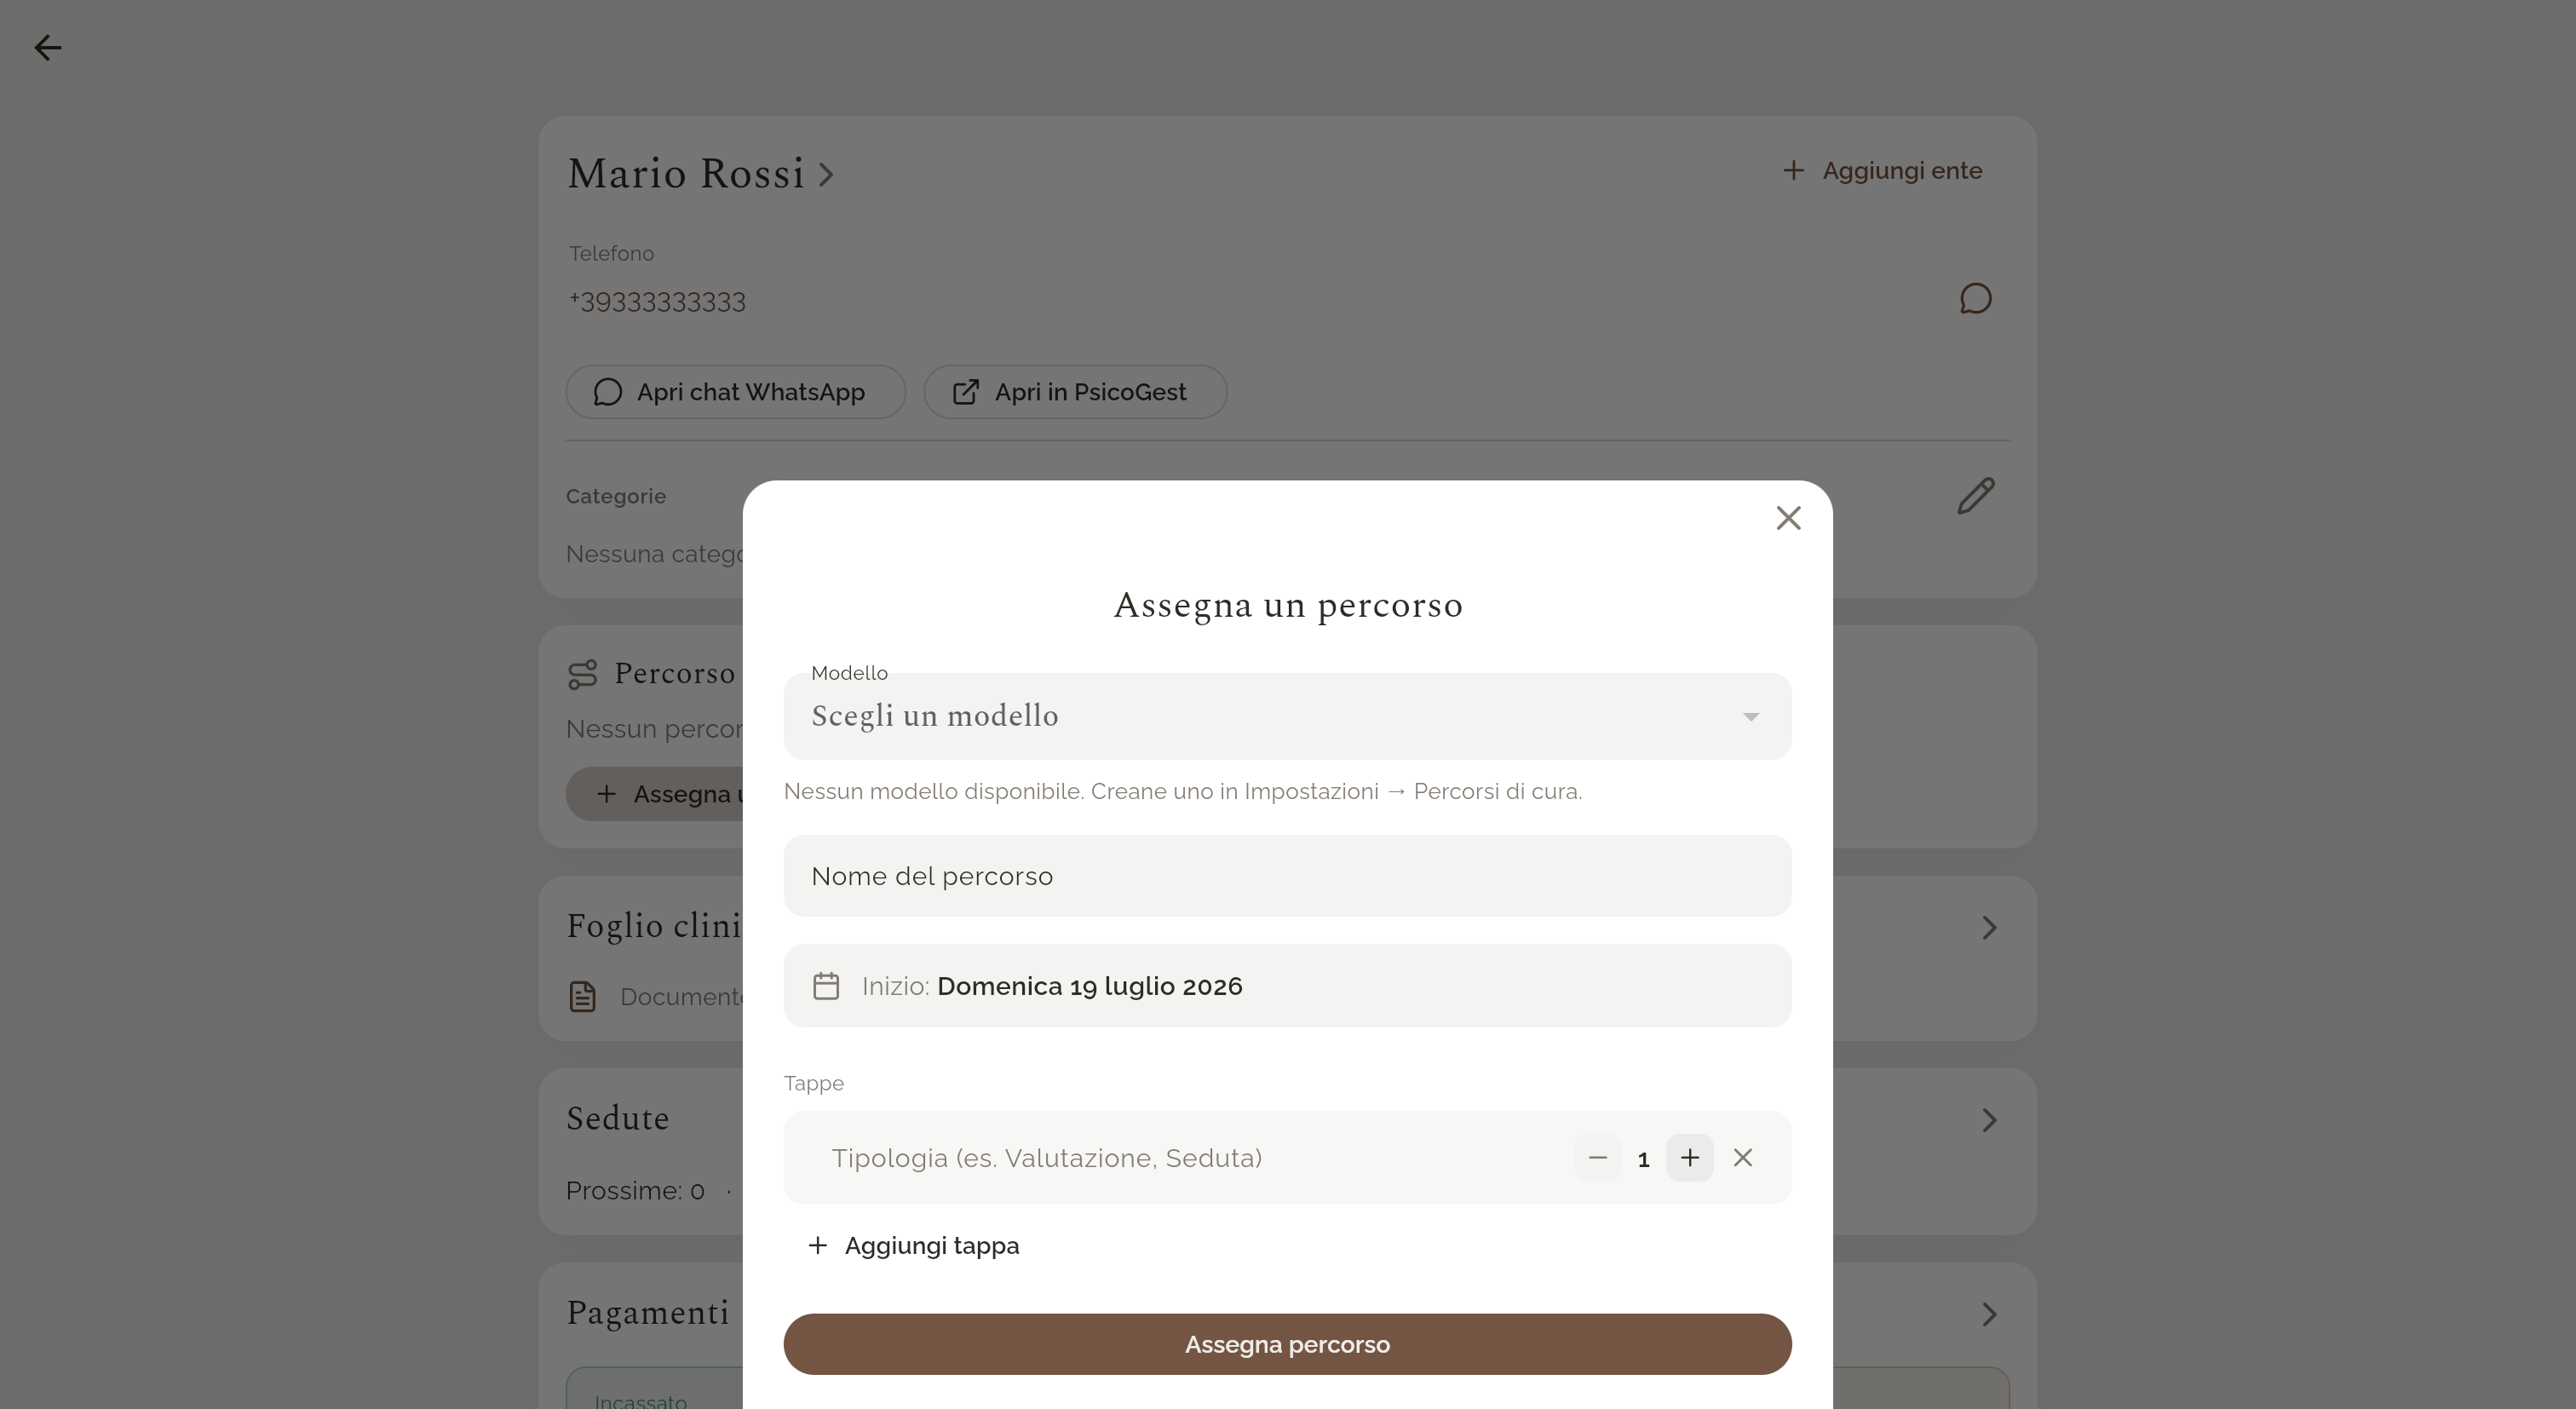2576x1409 pixels.
Task: Open the Scegli un modello dropdown
Action: click(x=1287, y=716)
